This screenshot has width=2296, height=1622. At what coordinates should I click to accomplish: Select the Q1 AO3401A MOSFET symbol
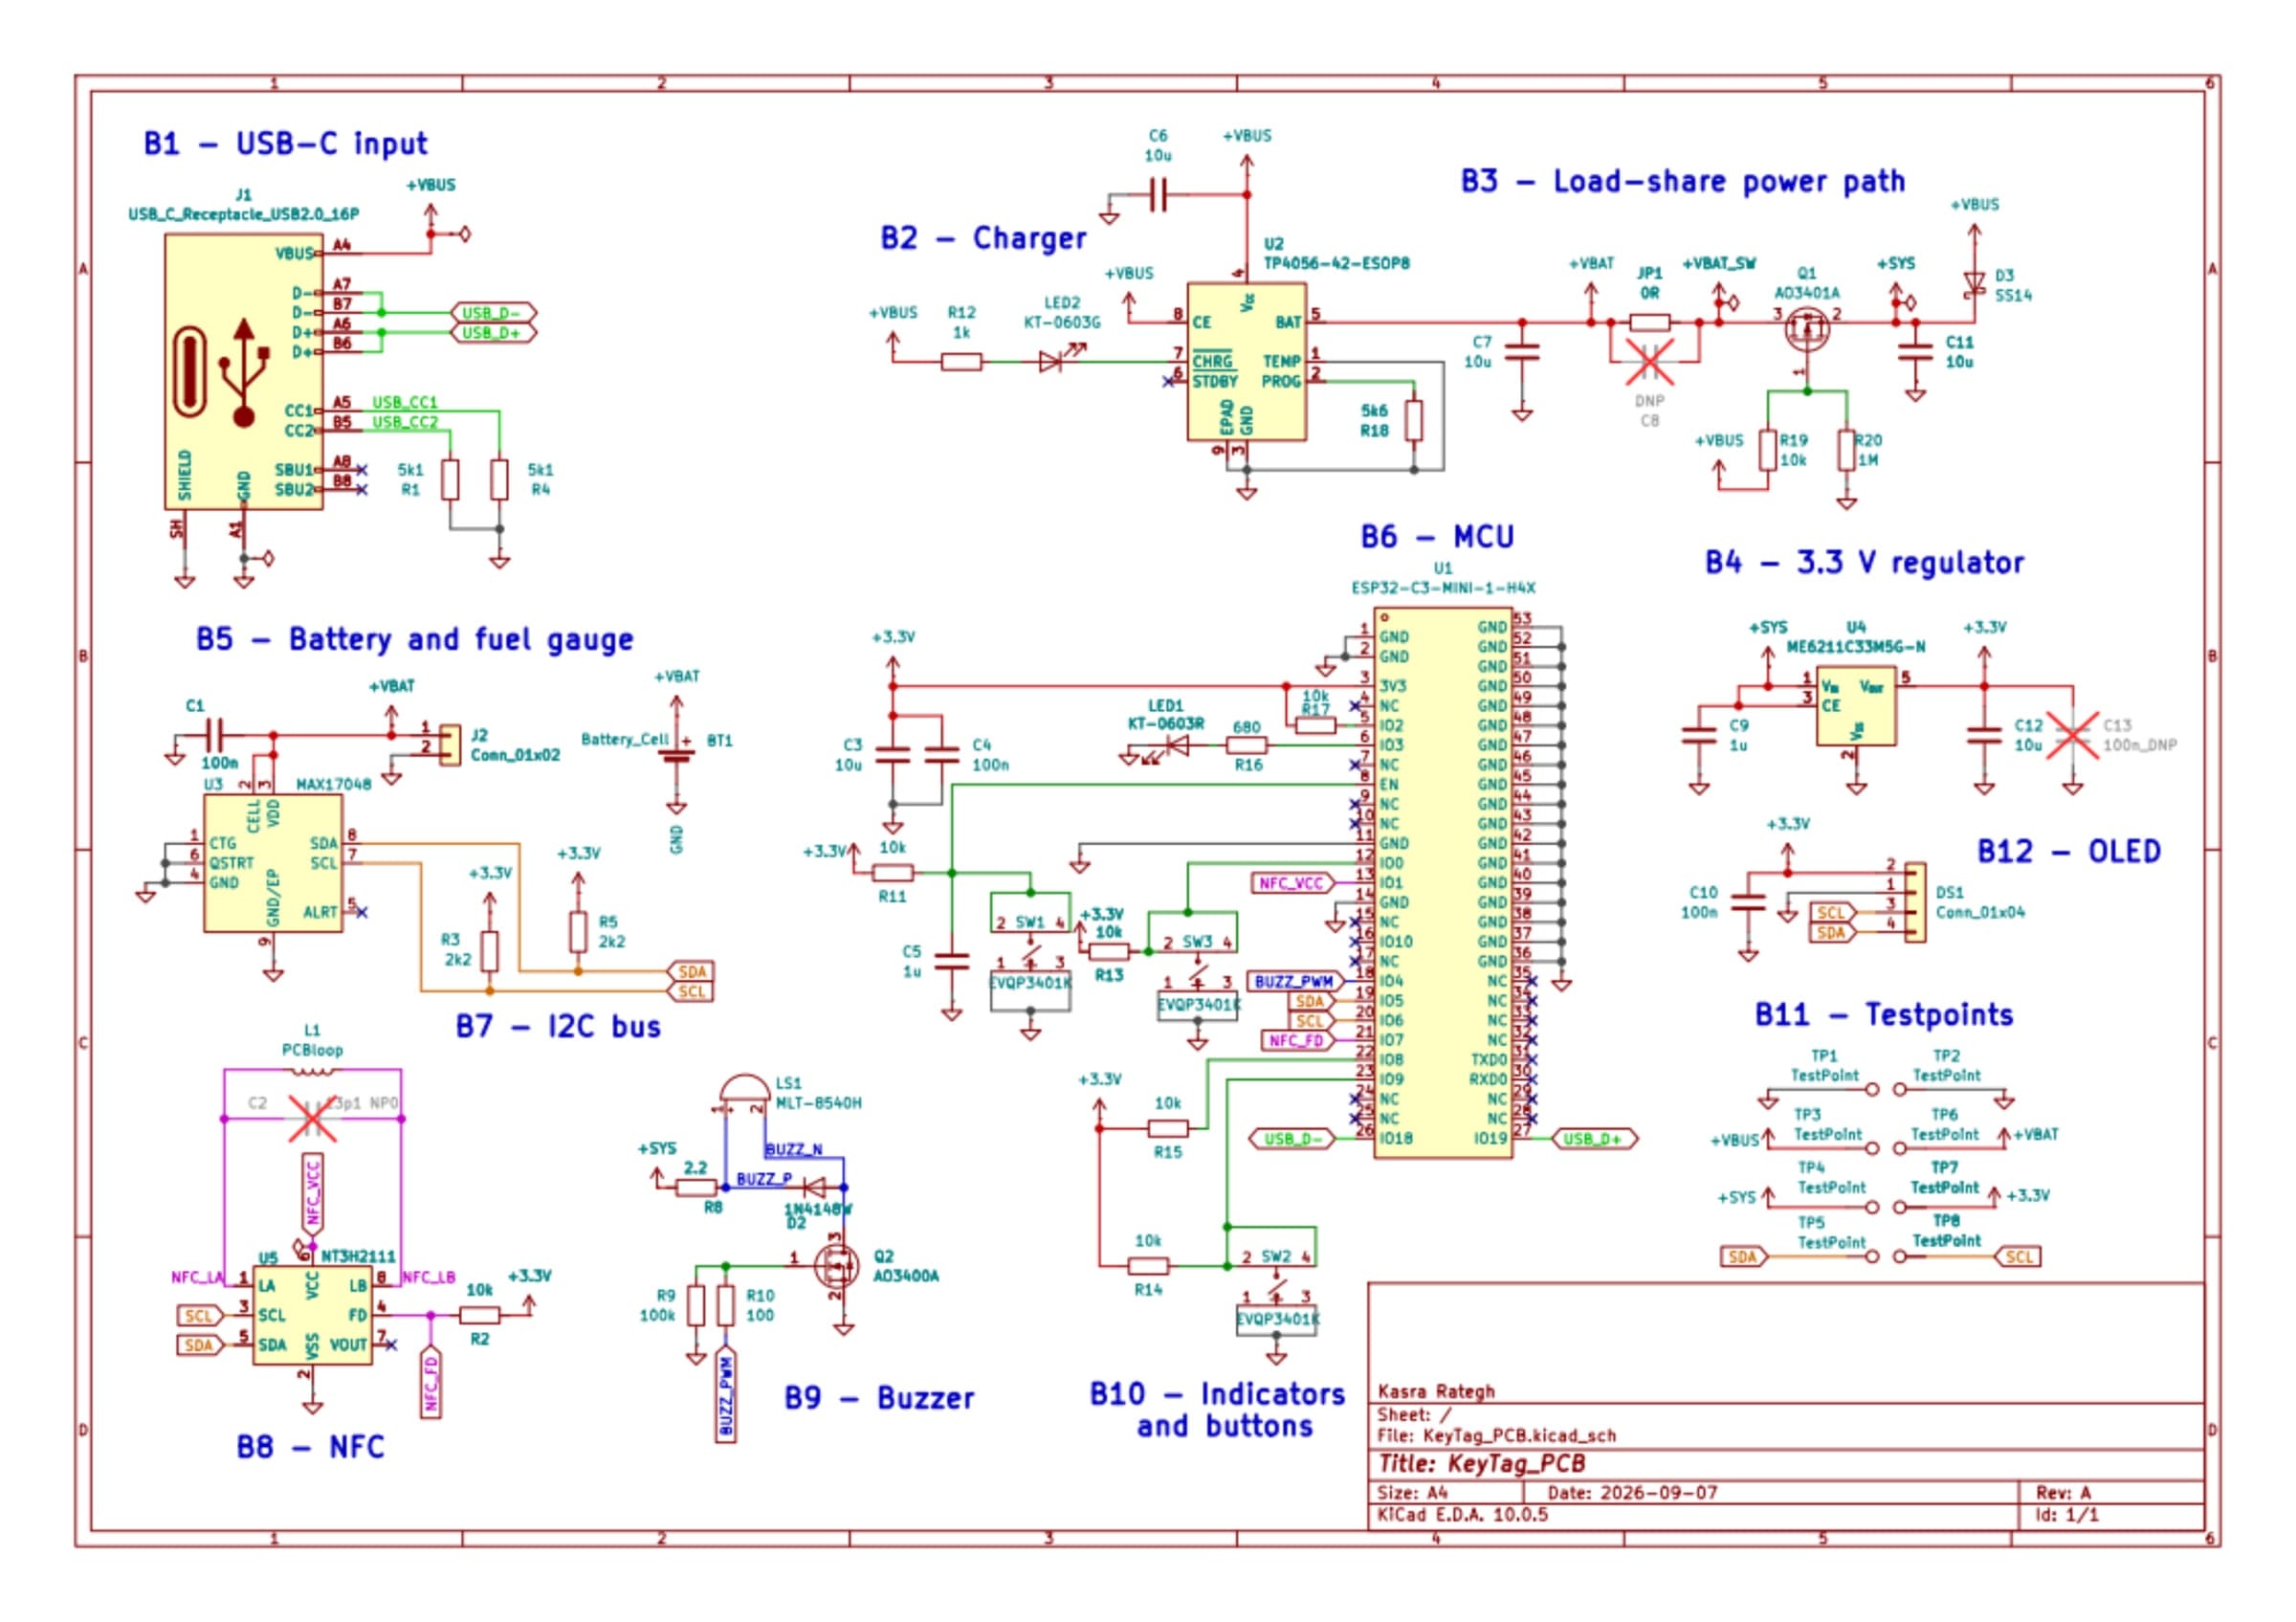point(1807,328)
